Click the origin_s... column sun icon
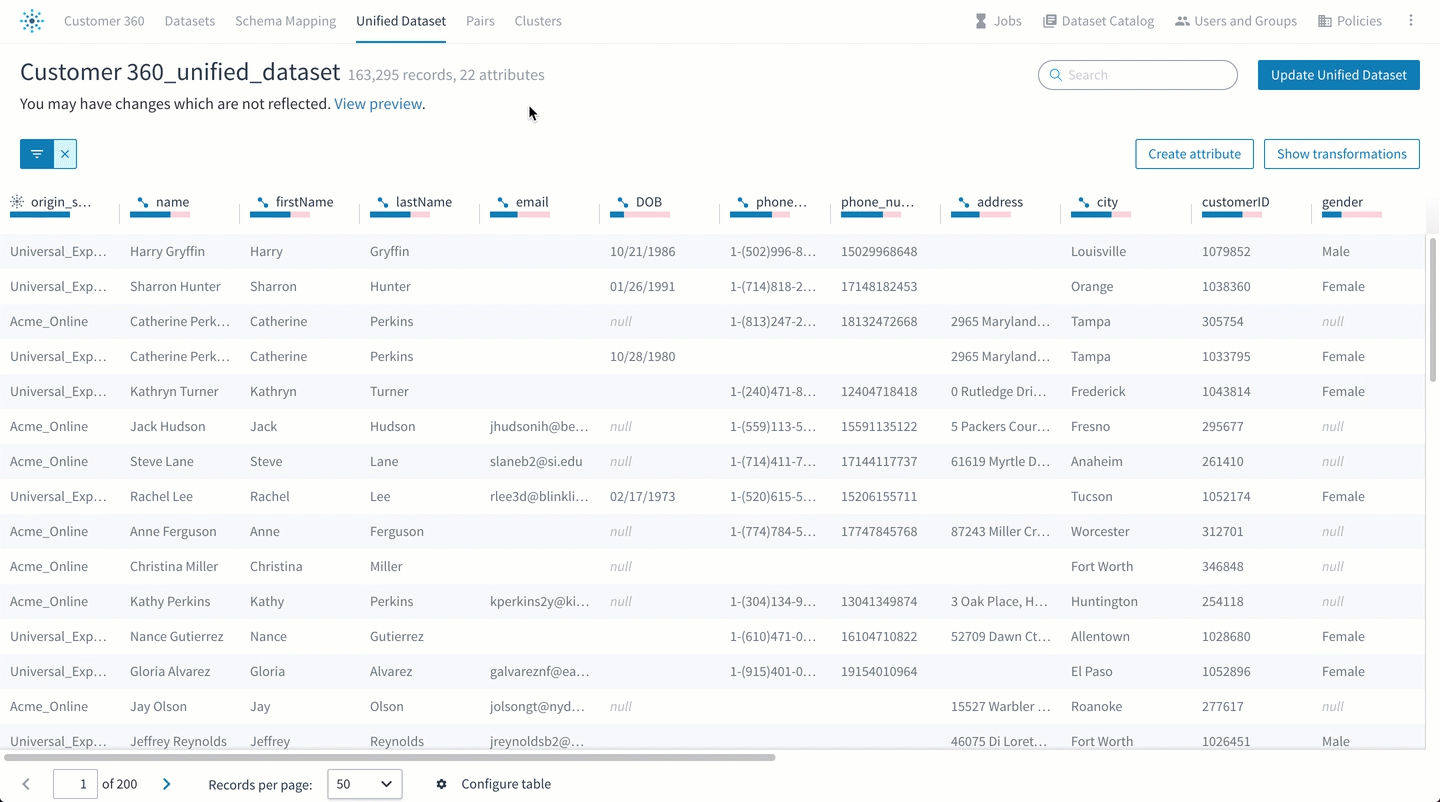 click(17, 202)
